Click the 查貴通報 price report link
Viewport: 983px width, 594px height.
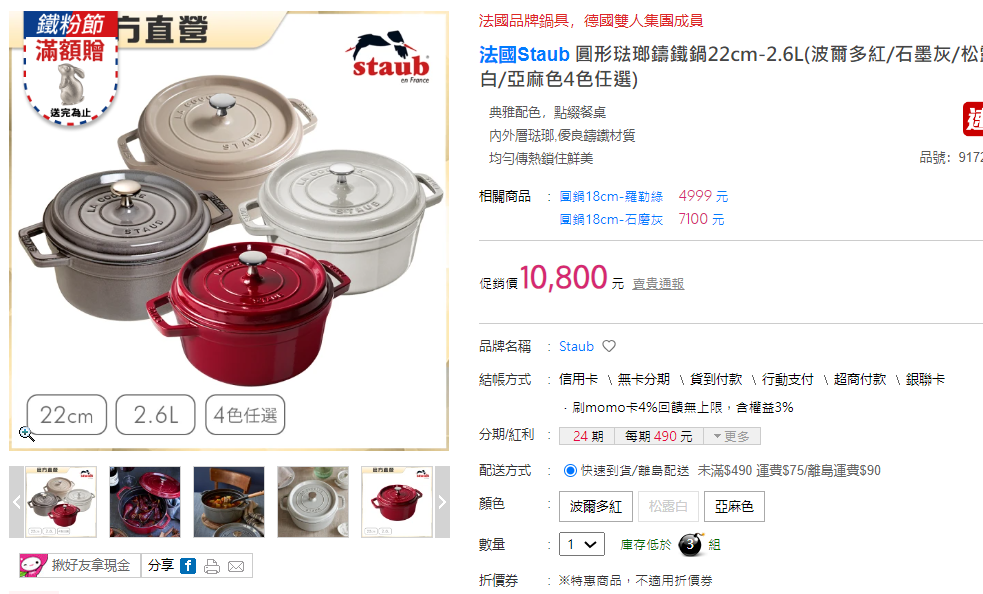click(658, 284)
